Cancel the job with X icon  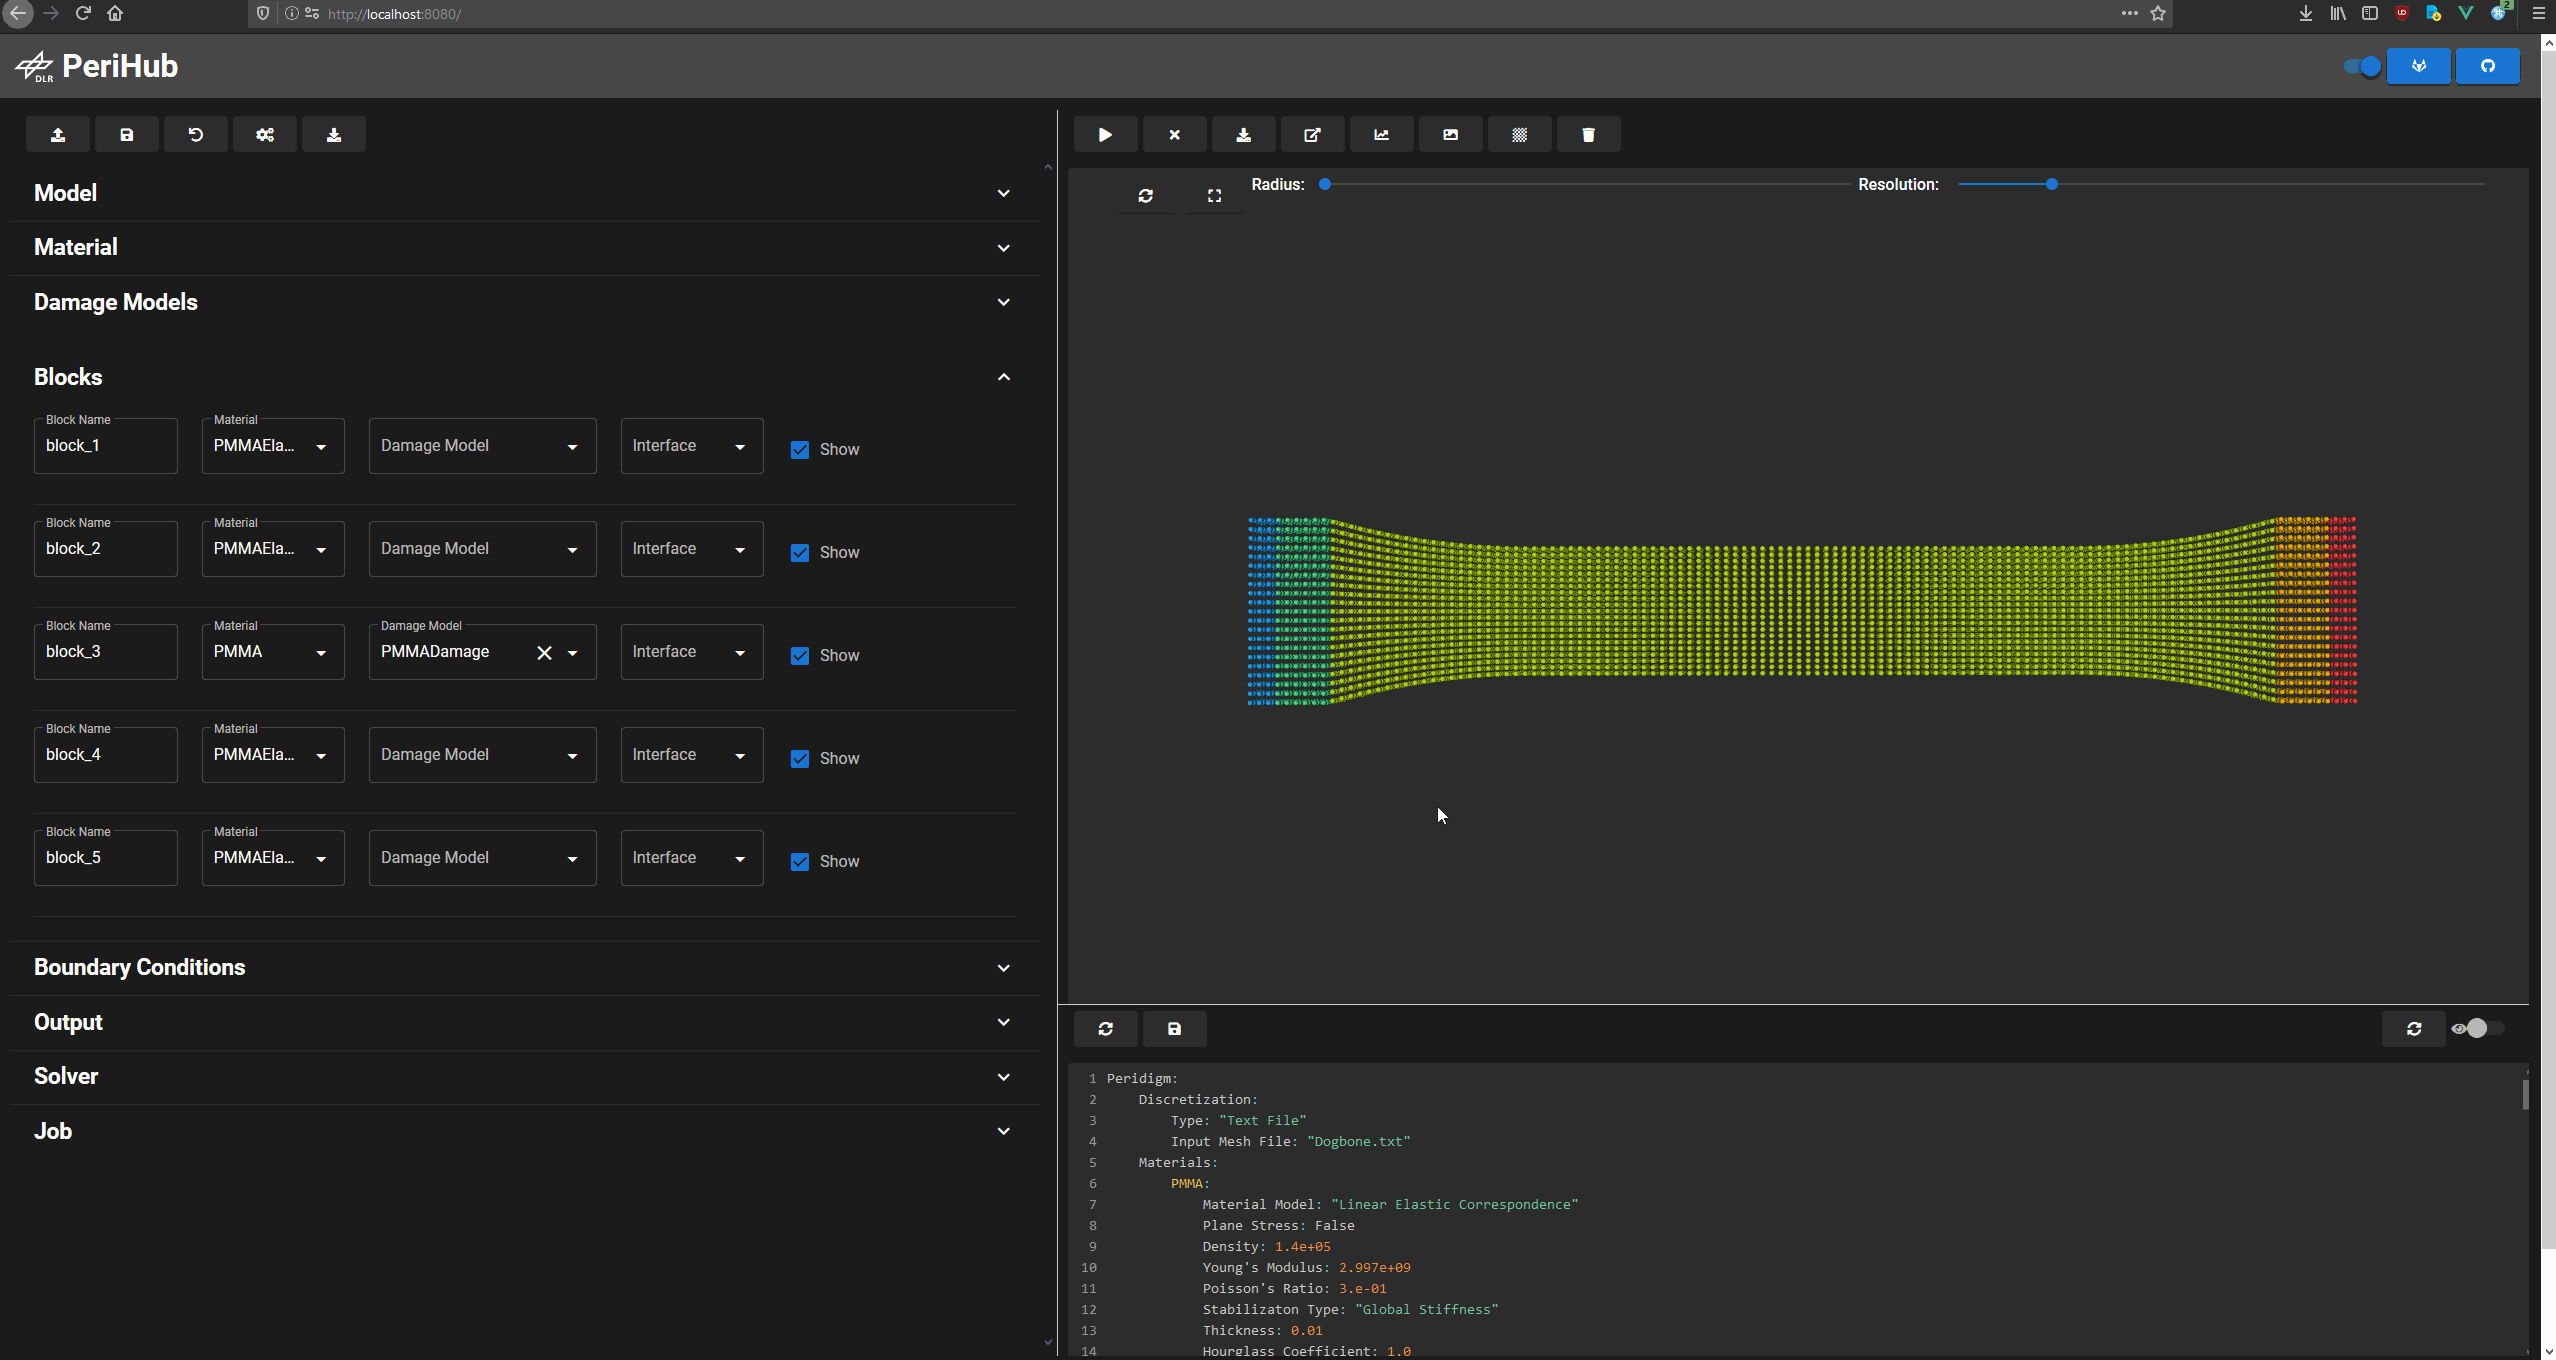tap(1175, 135)
